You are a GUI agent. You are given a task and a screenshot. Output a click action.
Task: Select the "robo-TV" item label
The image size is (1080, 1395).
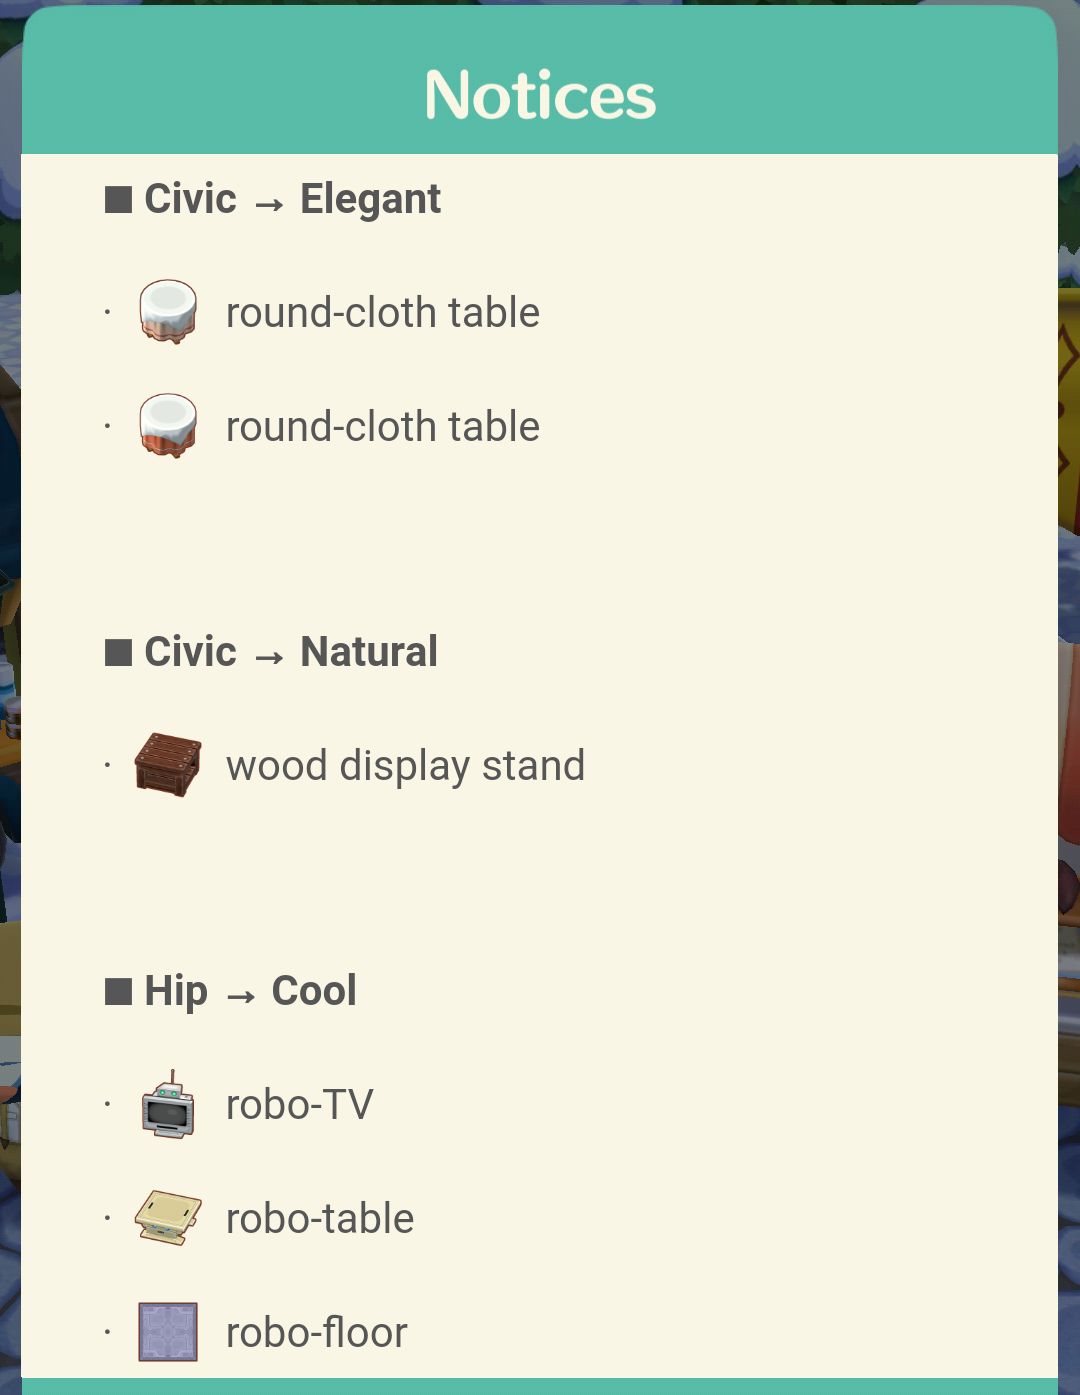299,1105
